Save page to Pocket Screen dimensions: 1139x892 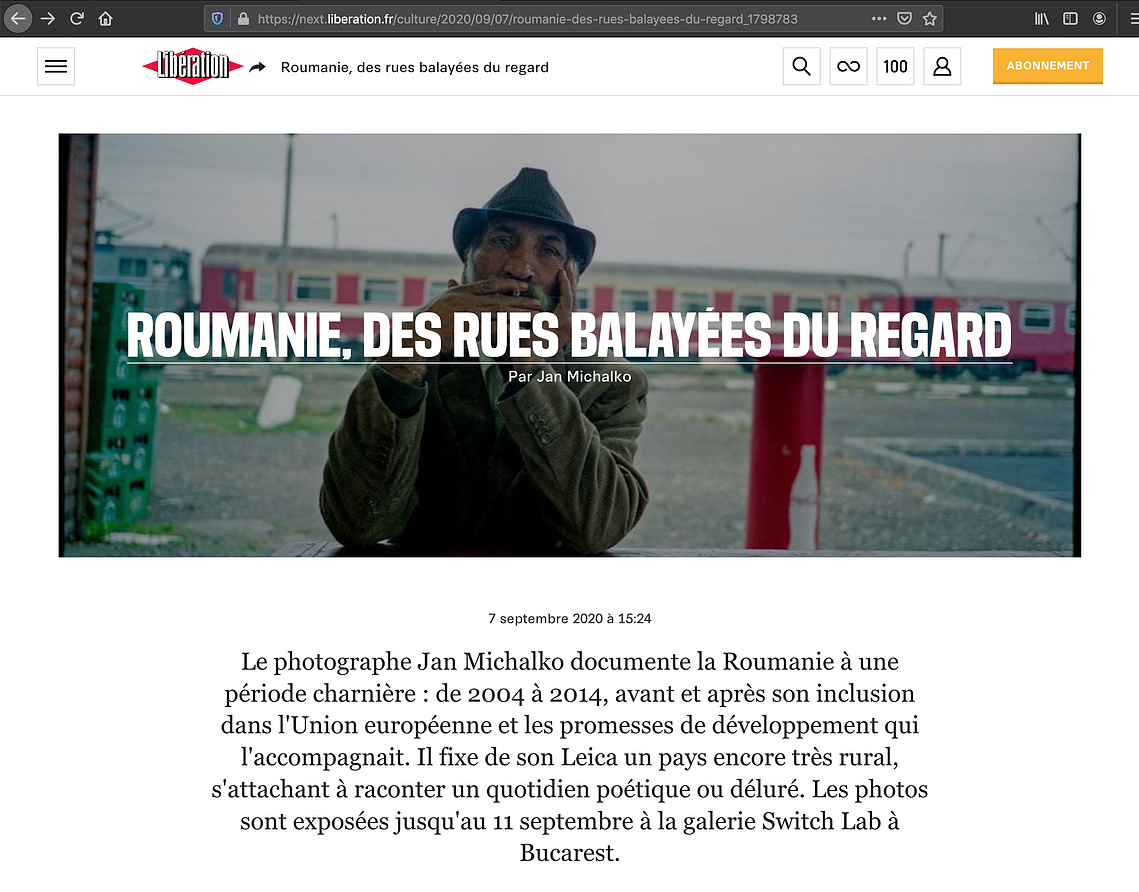(904, 19)
